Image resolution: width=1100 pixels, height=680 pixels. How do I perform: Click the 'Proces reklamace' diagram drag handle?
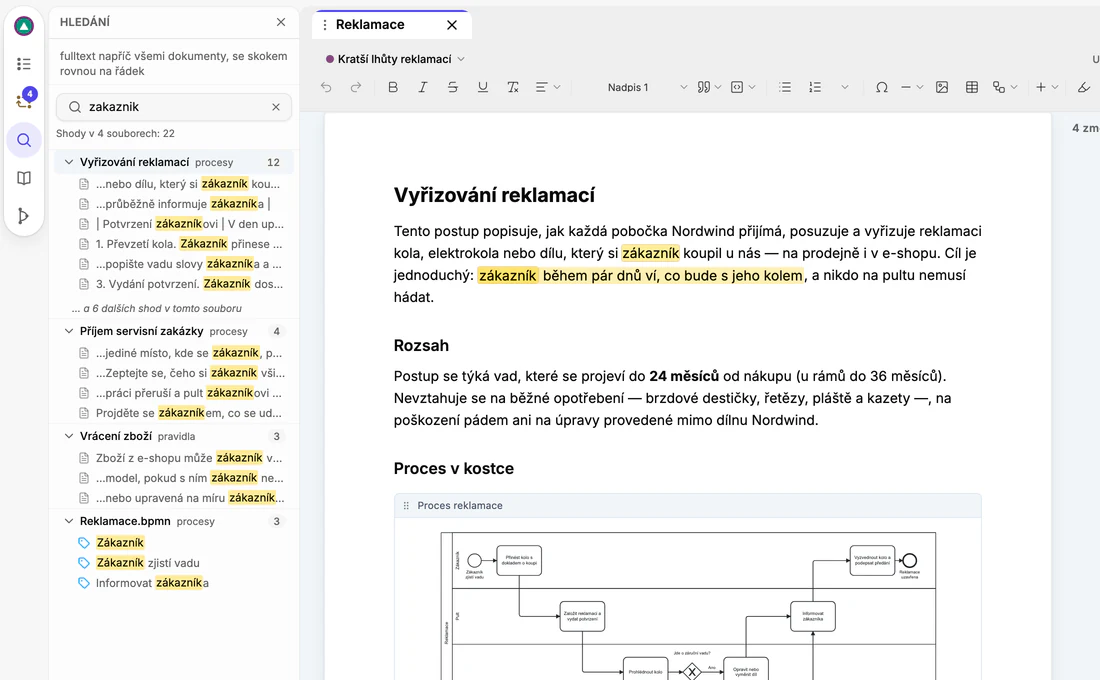pyautogui.click(x=405, y=505)
